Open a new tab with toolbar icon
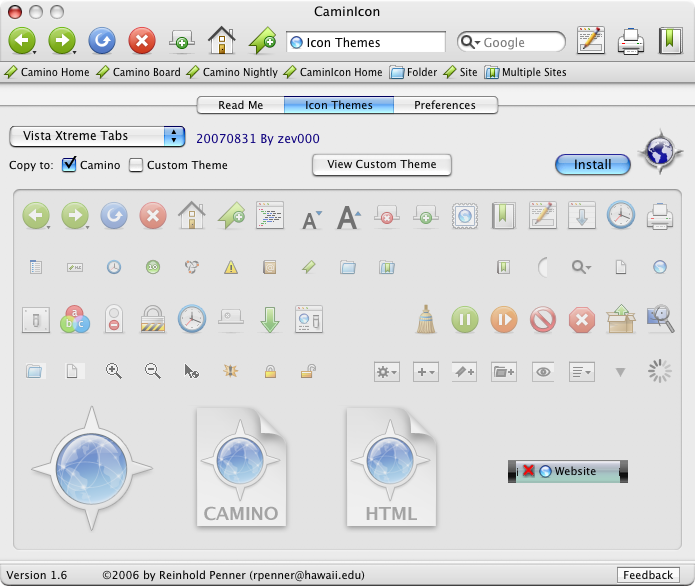695x586 pixels. tap(182, 41)
